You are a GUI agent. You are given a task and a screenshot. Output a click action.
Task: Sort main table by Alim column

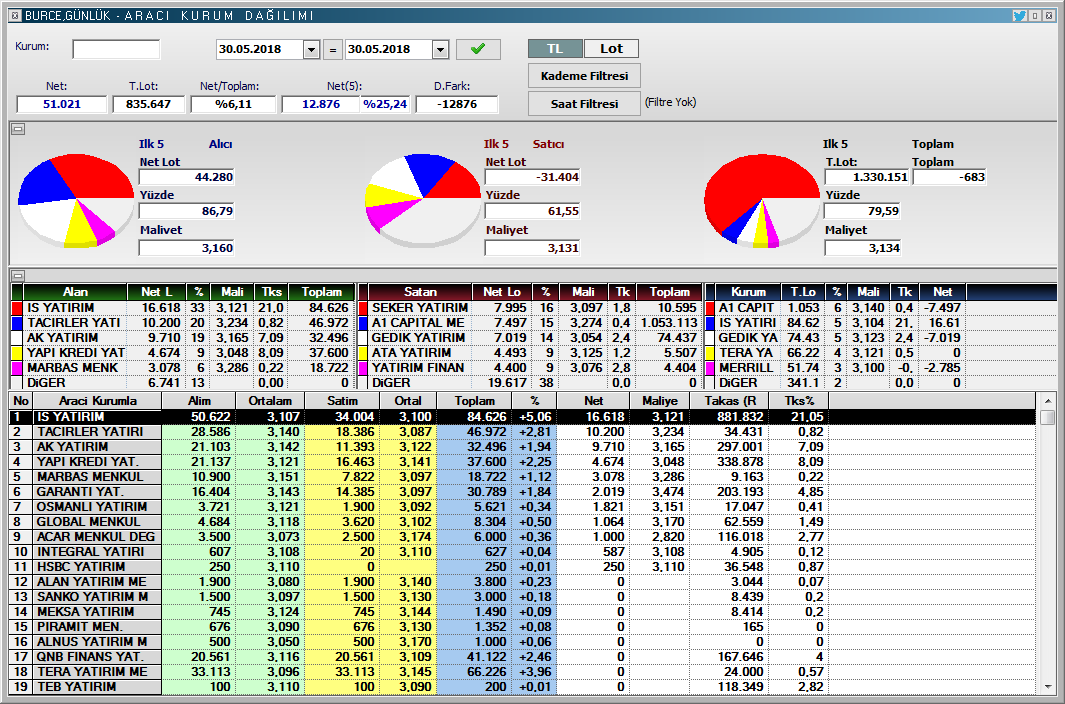pos(199,401)
